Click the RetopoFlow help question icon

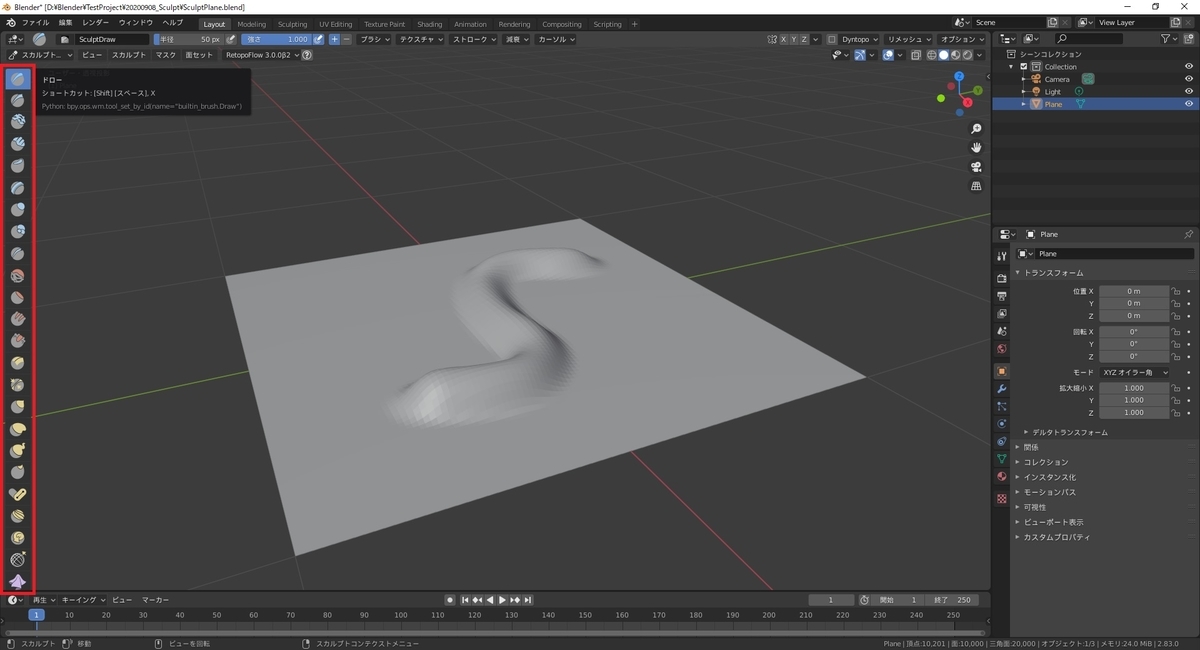coord(307,55)
